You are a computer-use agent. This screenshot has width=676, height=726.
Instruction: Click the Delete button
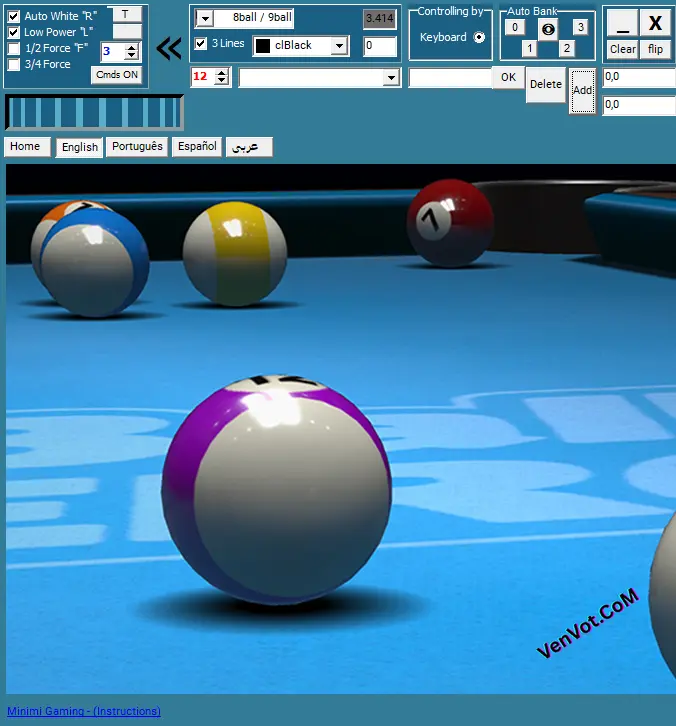click(x=545, y=85)
